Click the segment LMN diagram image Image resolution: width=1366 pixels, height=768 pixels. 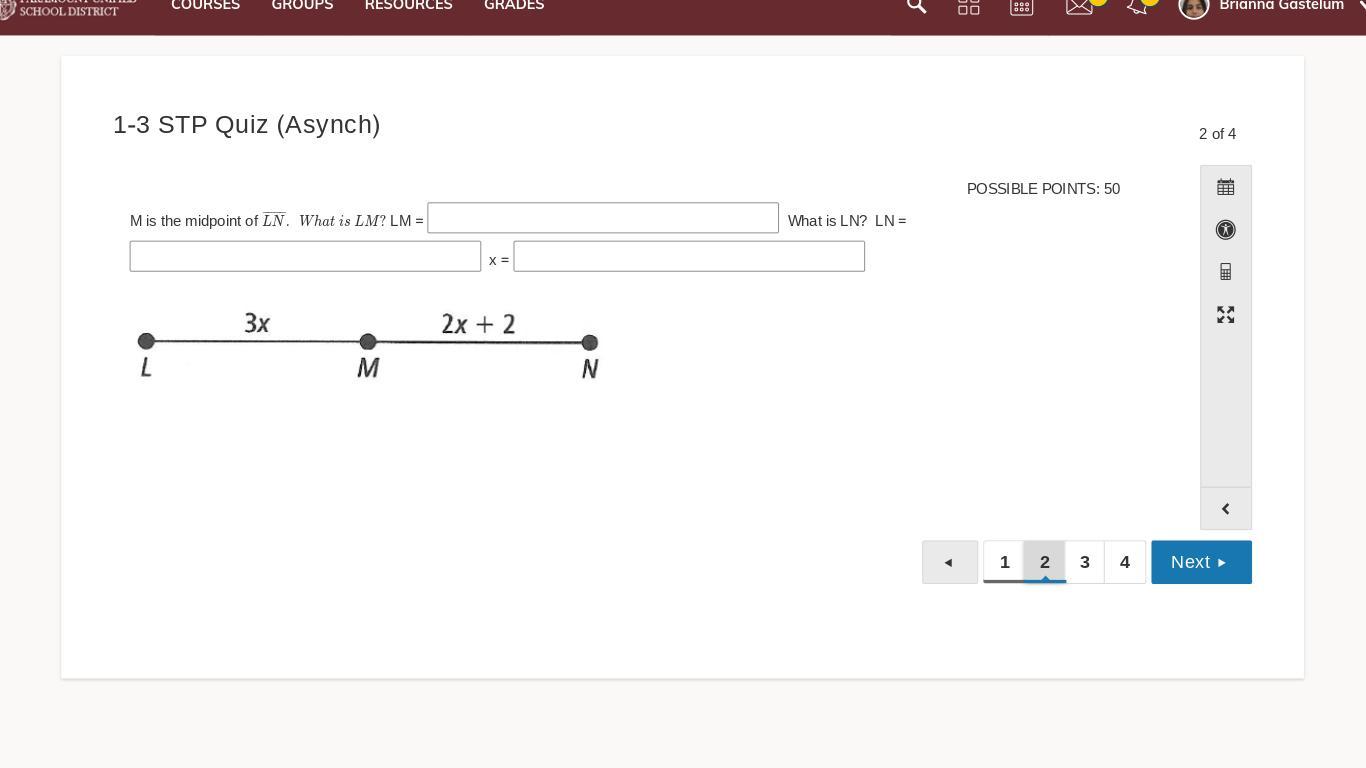click(368, 346)
